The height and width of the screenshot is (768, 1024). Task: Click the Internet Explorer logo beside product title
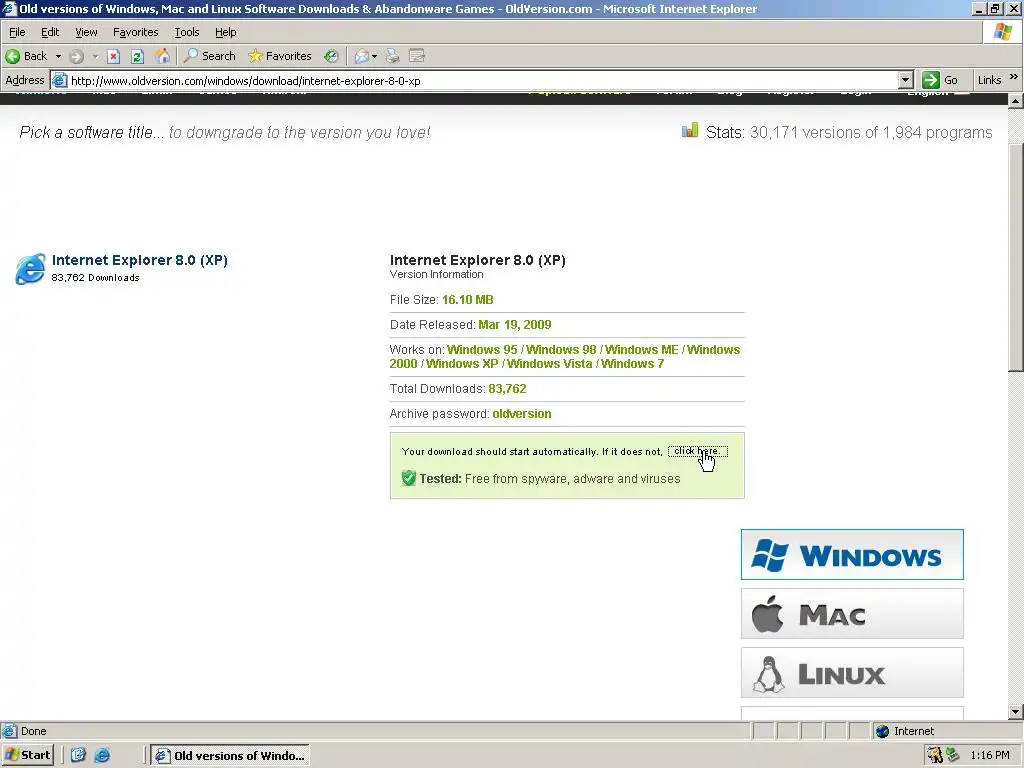[31, 268]
